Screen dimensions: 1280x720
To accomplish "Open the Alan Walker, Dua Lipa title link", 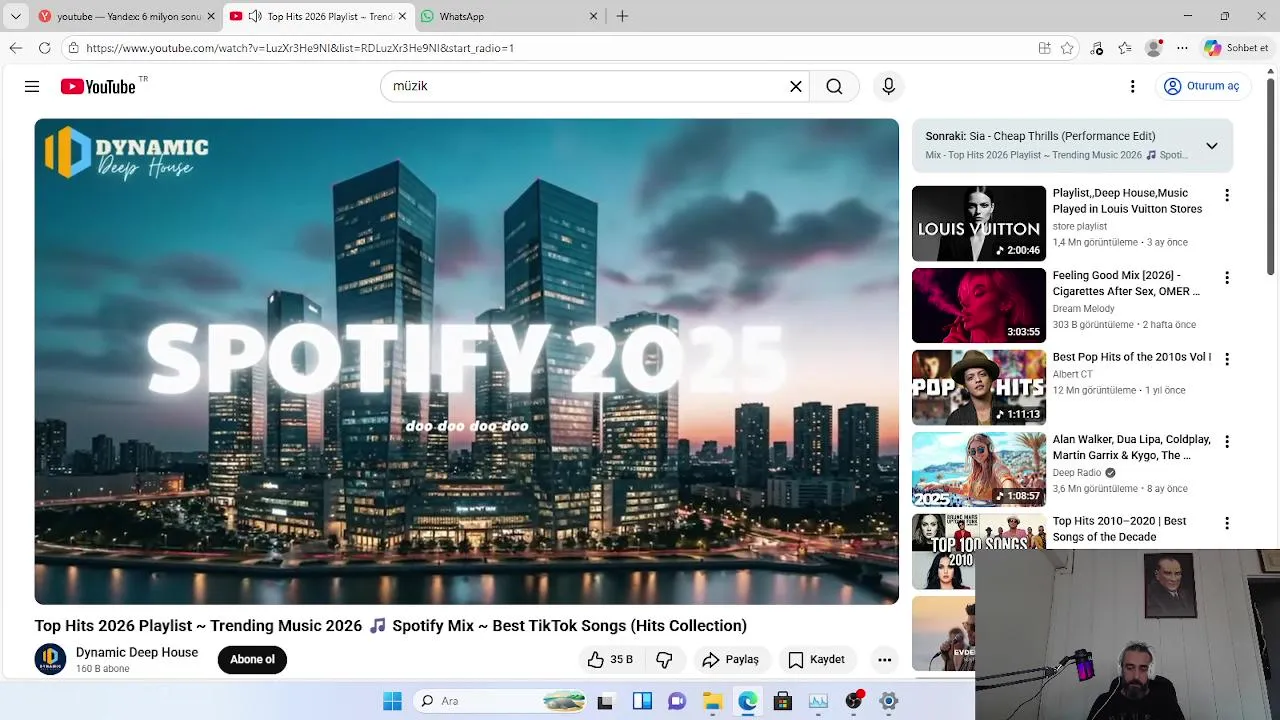I will tap(1131, 447).
